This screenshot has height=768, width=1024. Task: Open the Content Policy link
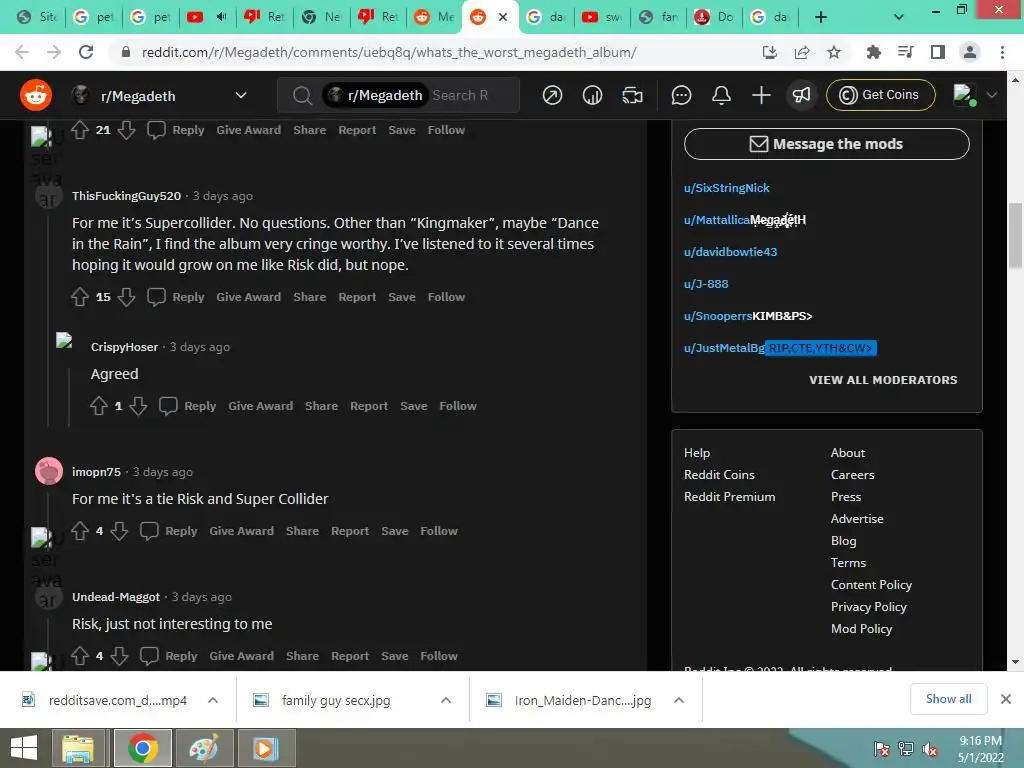(871, 585)
